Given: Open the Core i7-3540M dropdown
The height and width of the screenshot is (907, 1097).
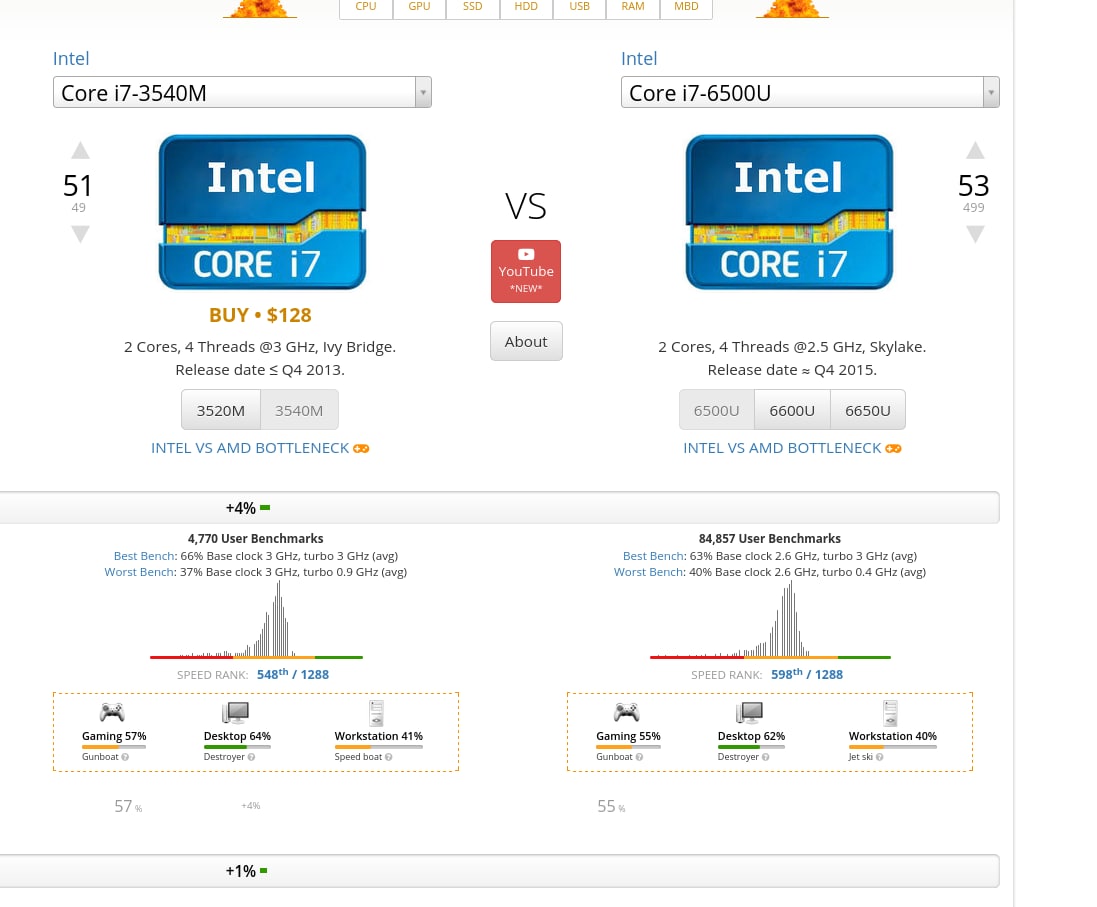Looking at the screenshot, I should pos(242,92).
